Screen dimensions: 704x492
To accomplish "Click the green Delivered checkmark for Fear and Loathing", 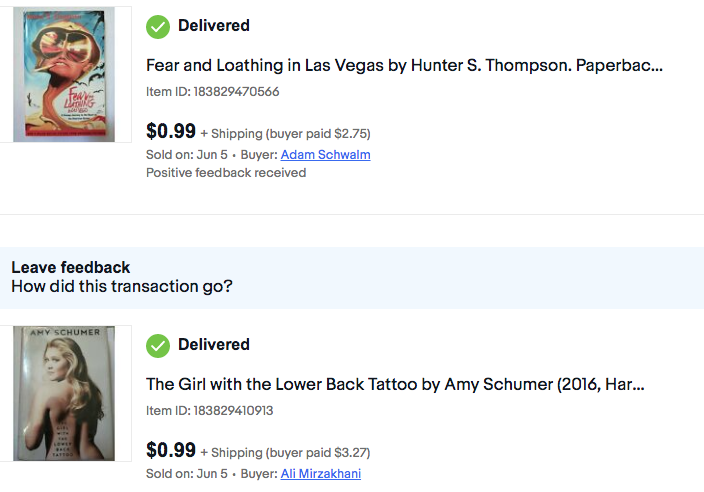I will coord(158,27).
